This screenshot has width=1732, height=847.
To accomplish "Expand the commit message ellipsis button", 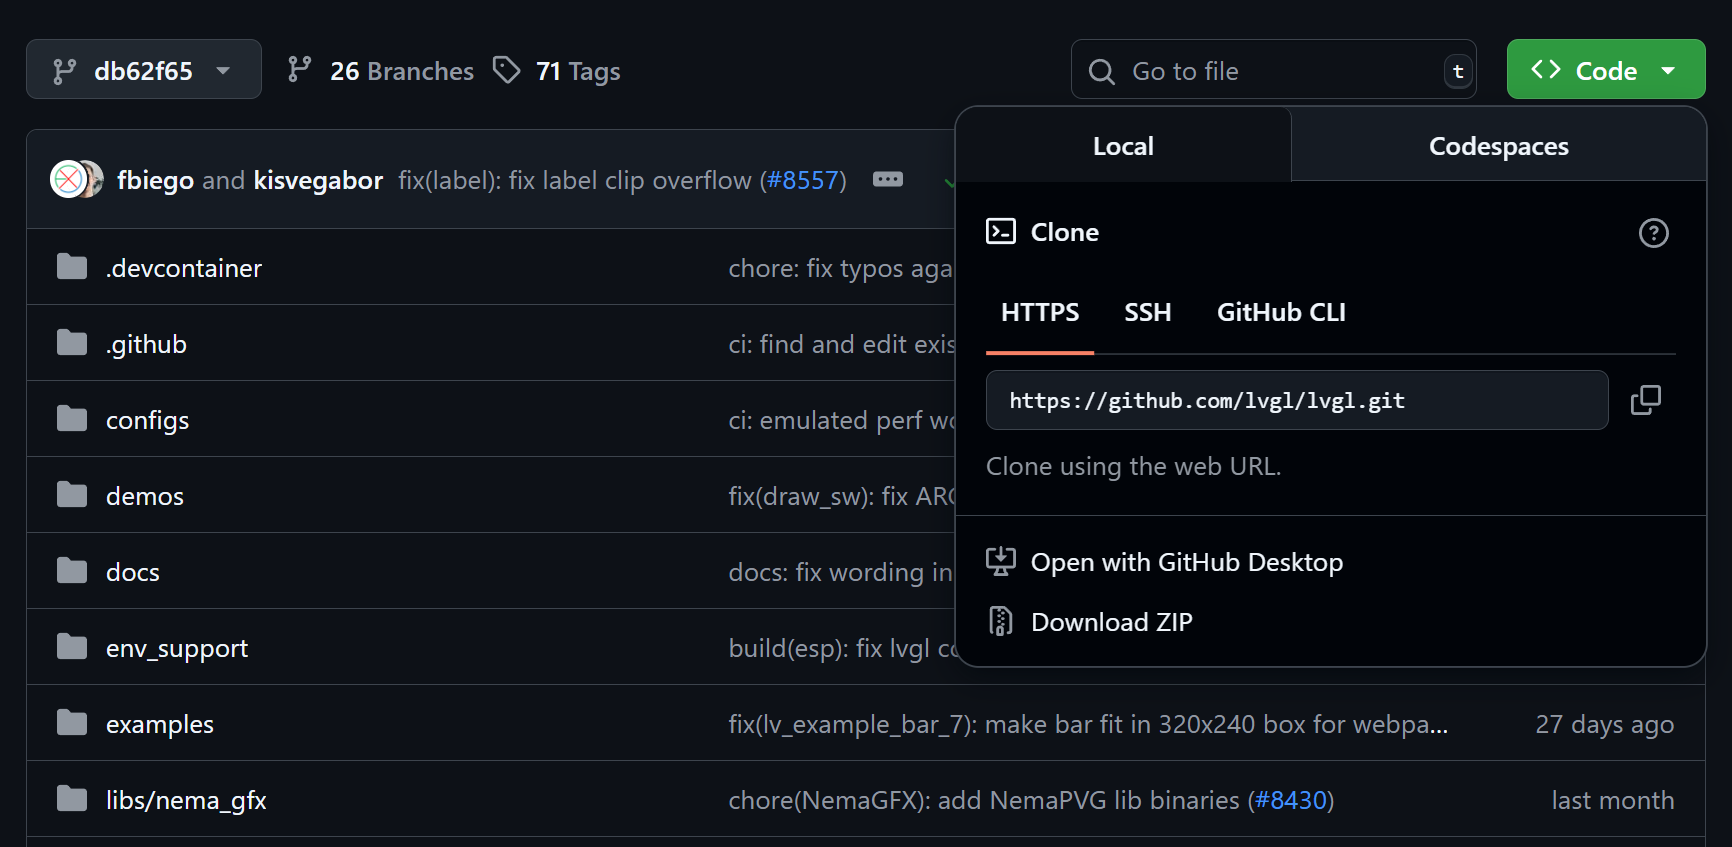I will [x=888, y=179].
